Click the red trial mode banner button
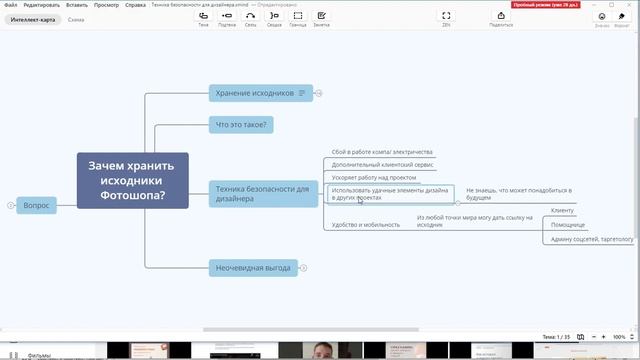 pos(546,5)
